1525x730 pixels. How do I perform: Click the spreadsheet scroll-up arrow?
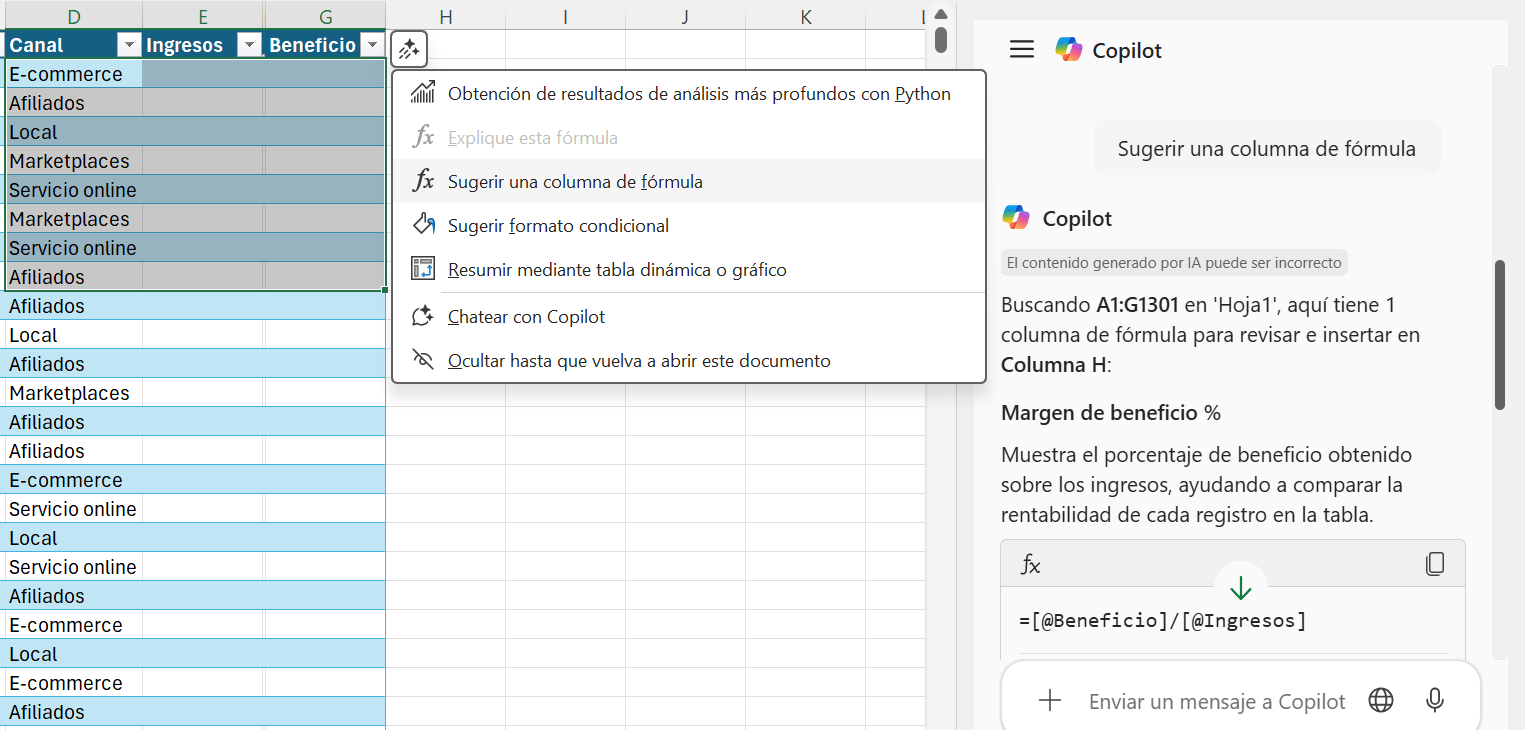940,14
